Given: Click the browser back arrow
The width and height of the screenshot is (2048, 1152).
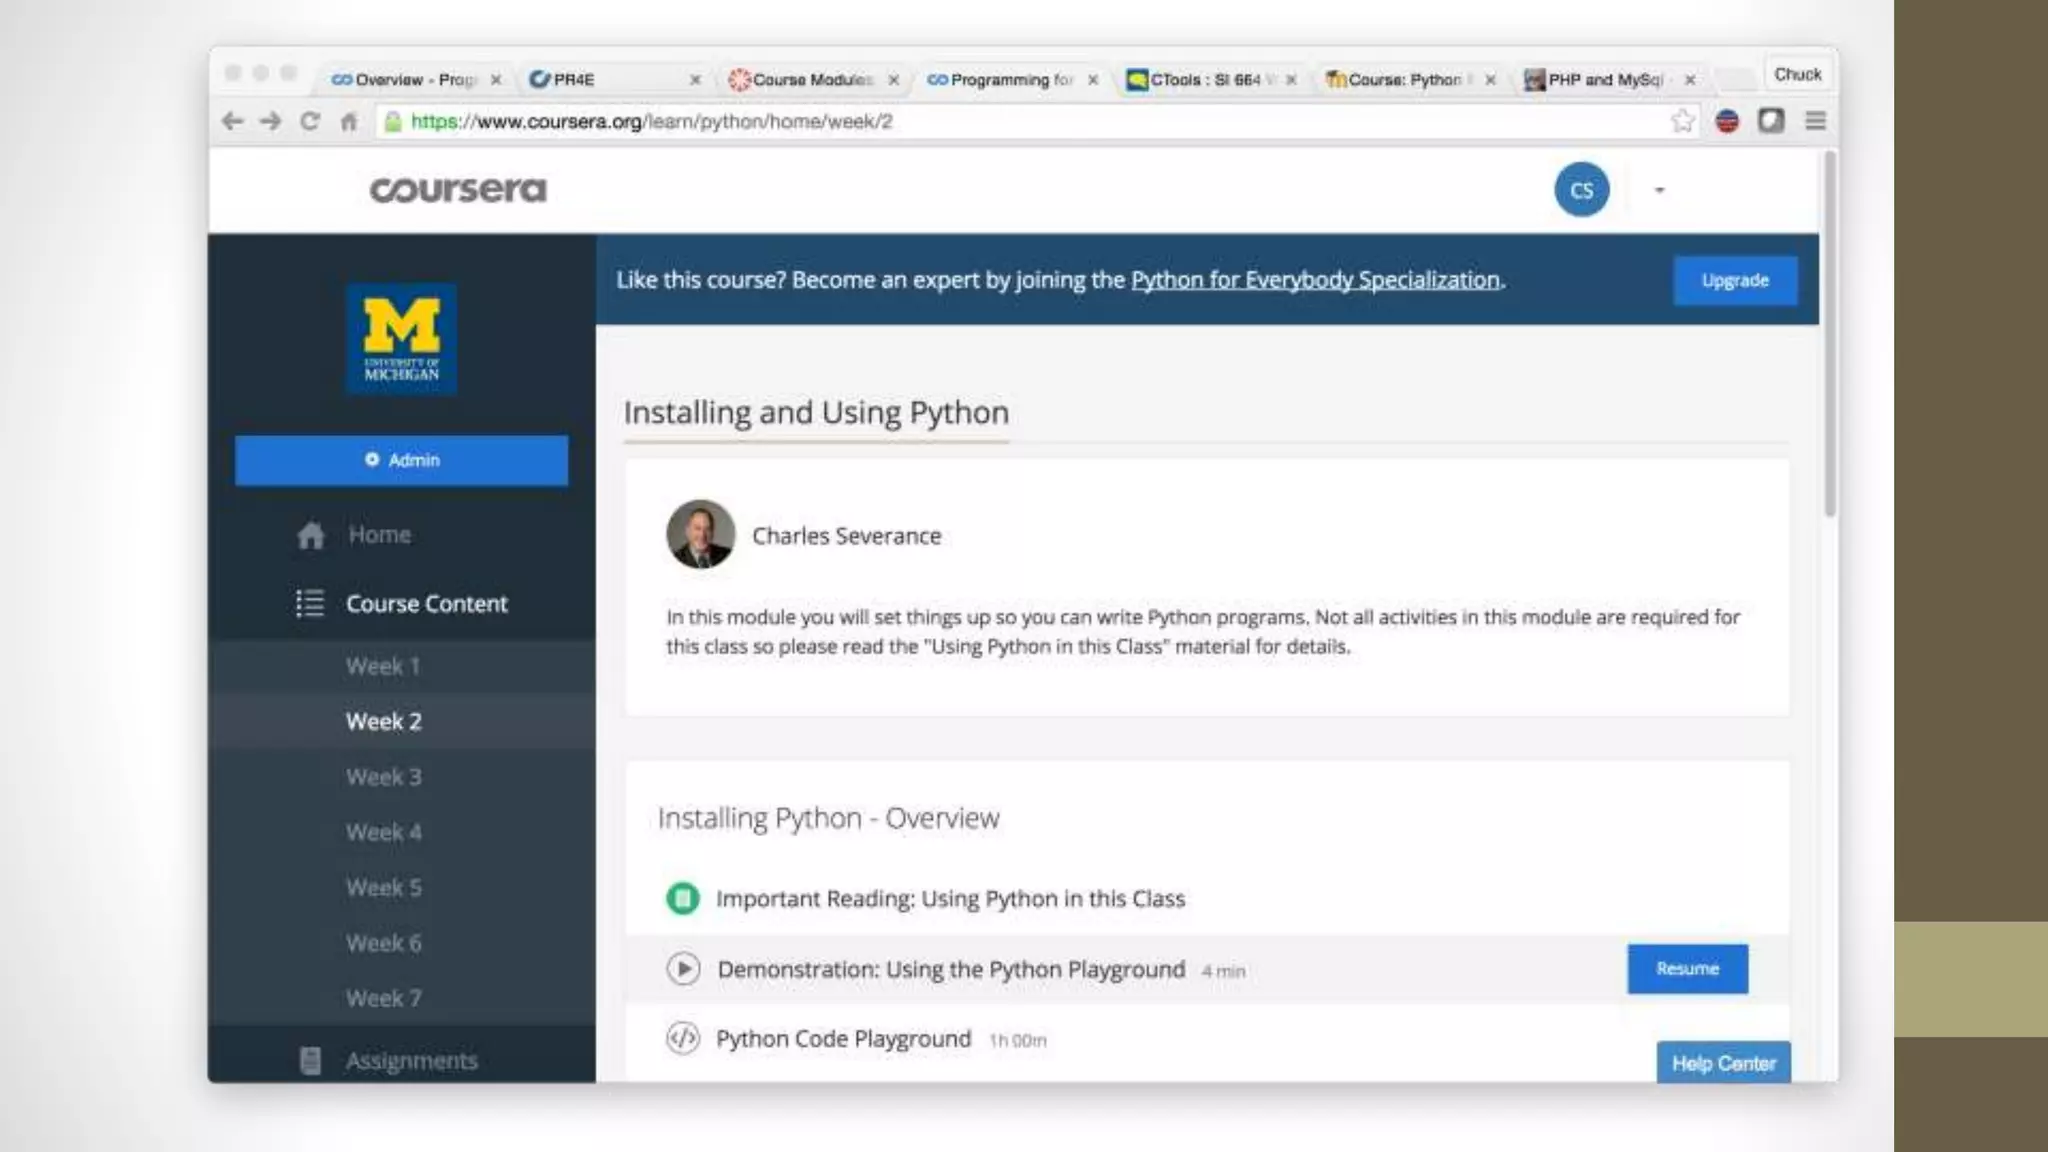Looking at the screenshot, I should [232, 121].
